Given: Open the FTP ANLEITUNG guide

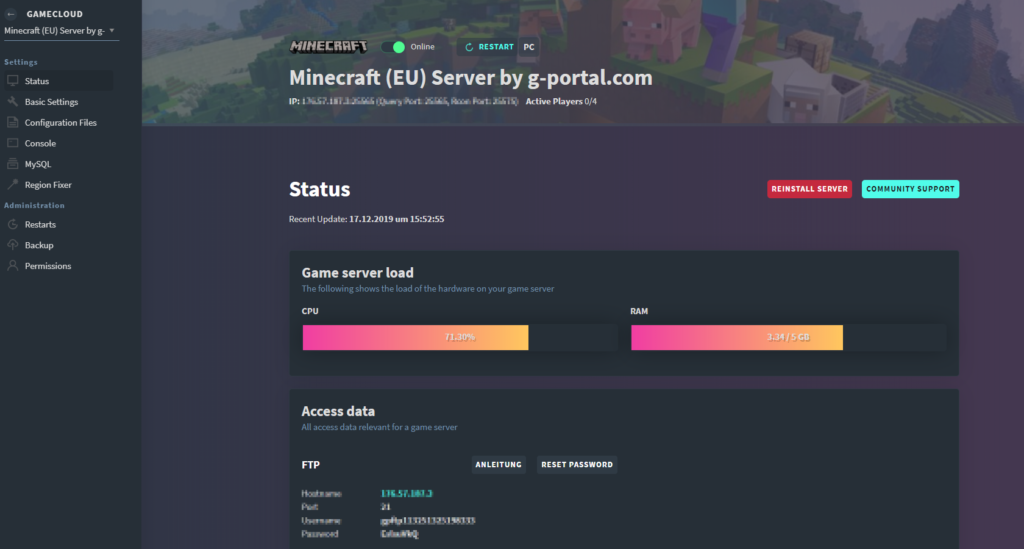Looking at the screenshot, I should tap(498, 465).
